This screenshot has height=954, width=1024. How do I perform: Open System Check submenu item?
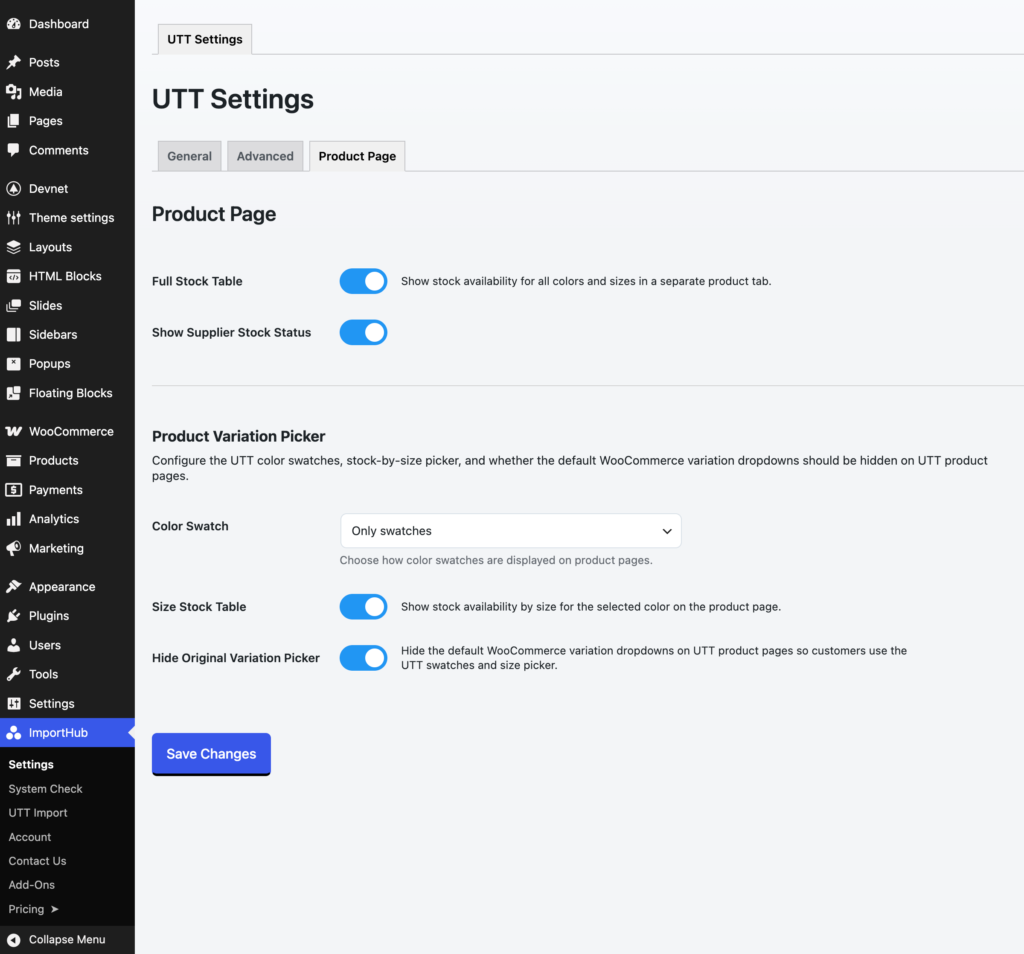pos(46,789)
